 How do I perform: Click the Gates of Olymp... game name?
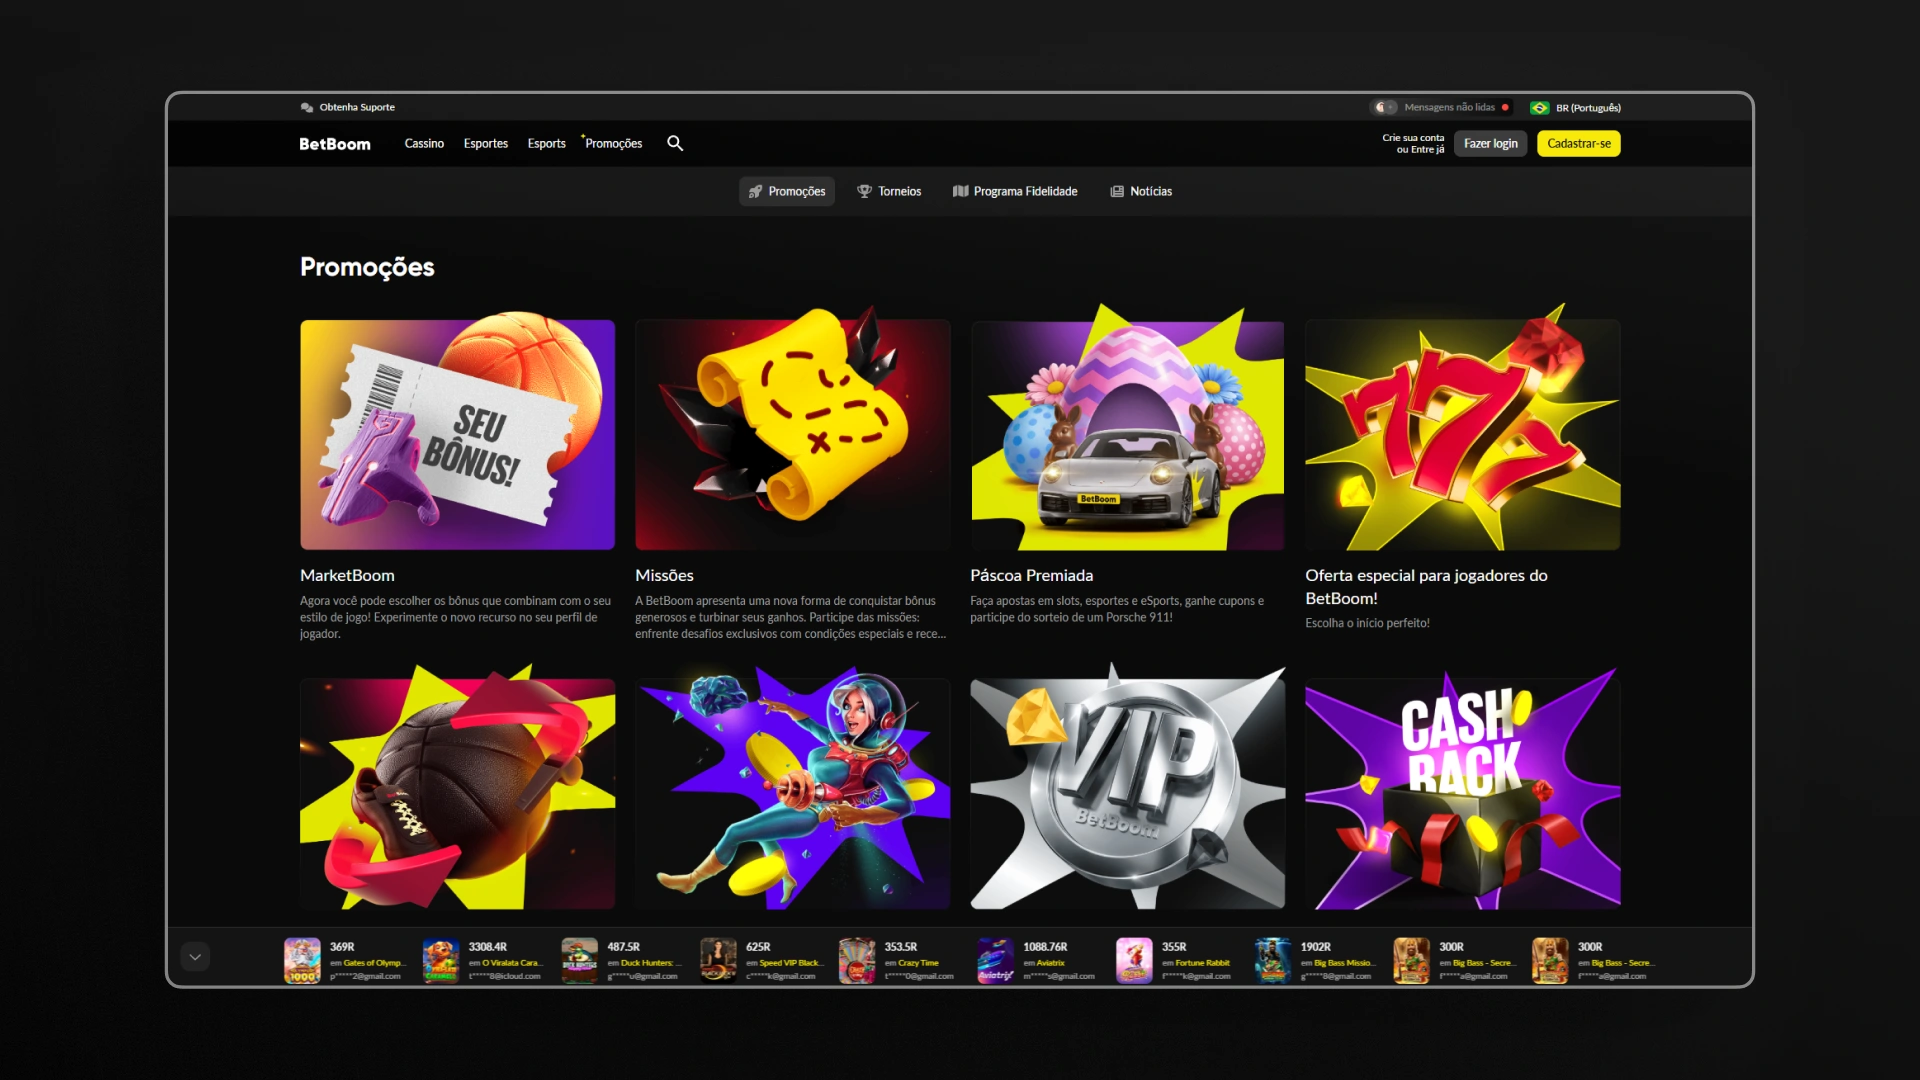(x=374, y=963)
